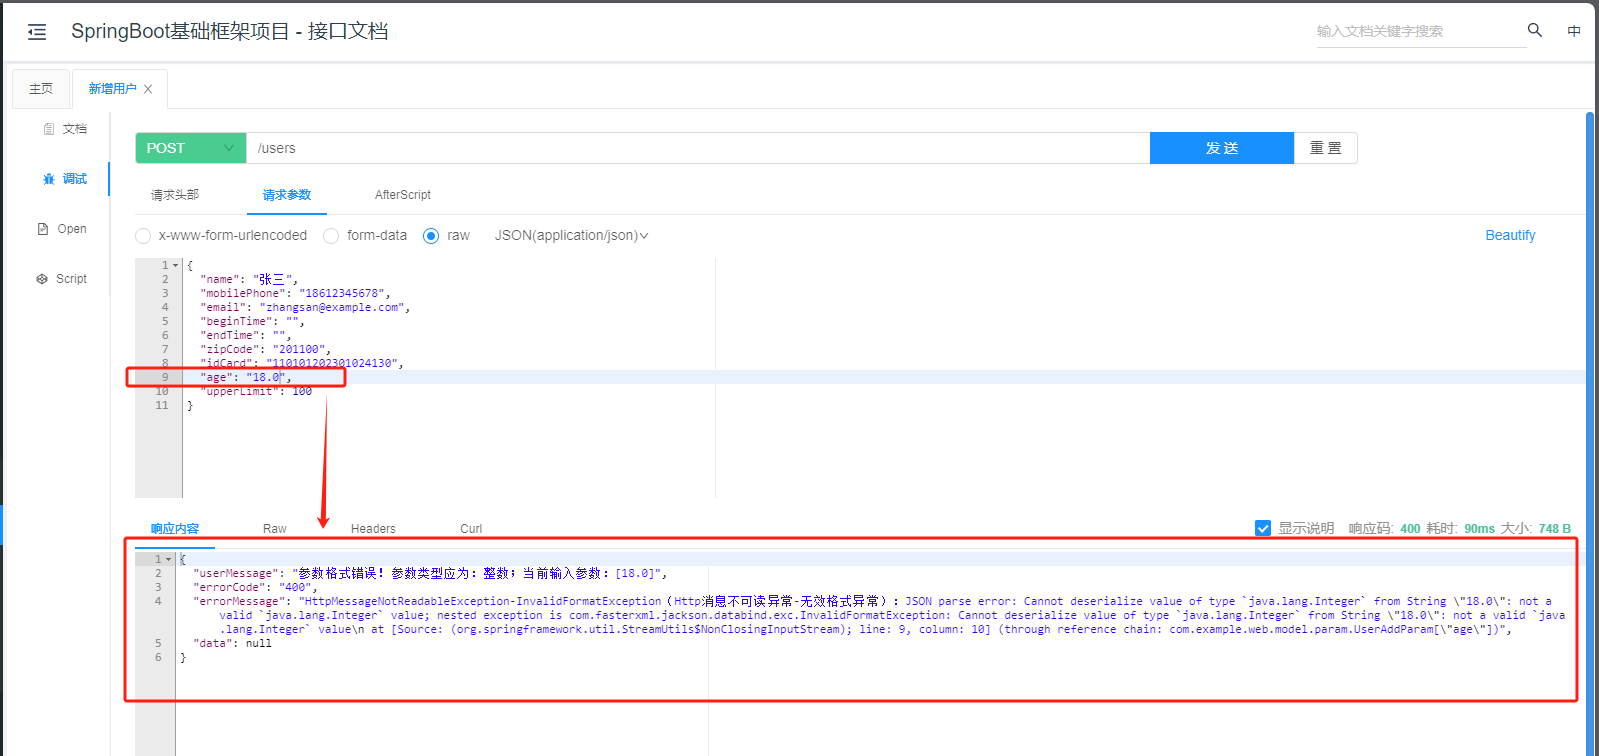Click the "endTime" line in request body
1599x756 pixels.
click(245, 336)
